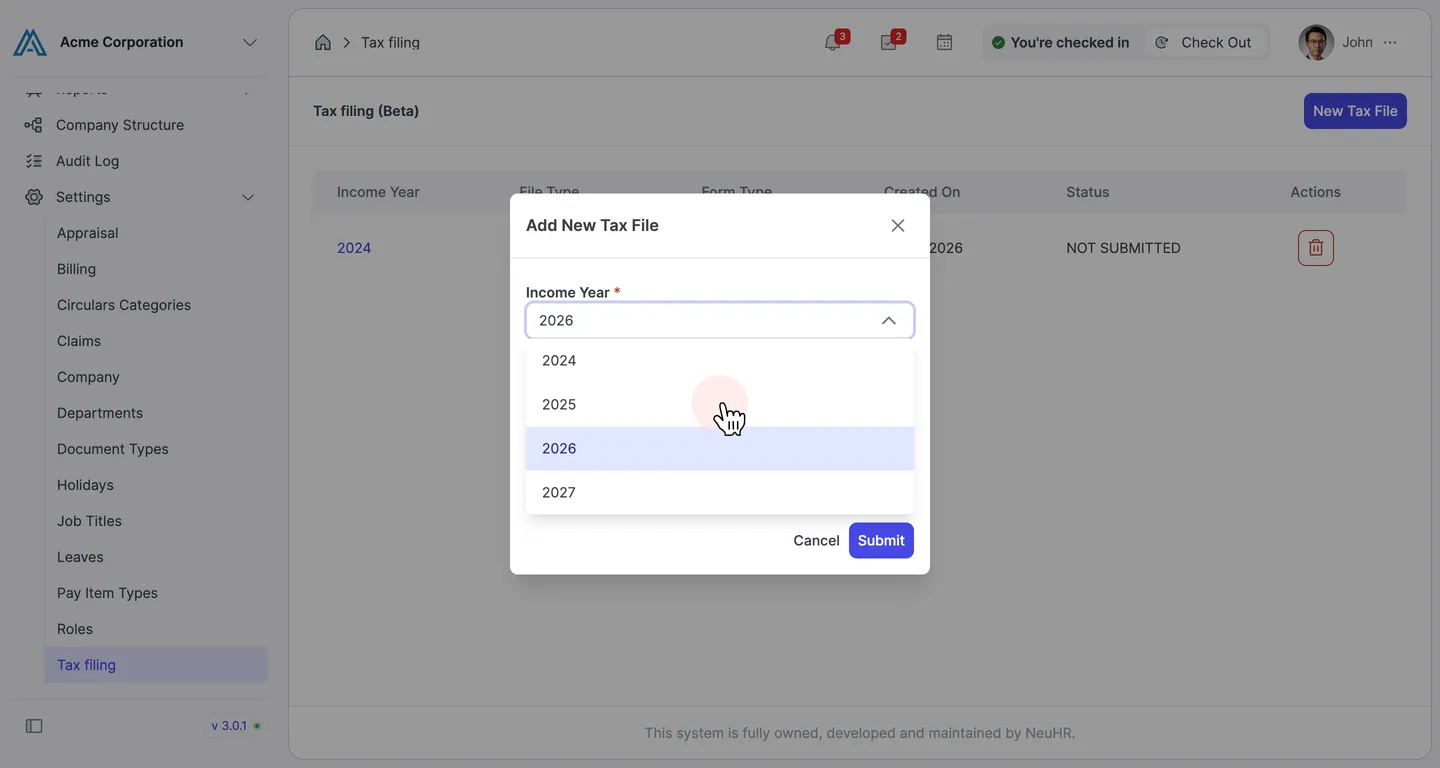The height and width of the screenshot is (768, 1440).
Task: Click the Company Structure icon
Action: [34, 125]
